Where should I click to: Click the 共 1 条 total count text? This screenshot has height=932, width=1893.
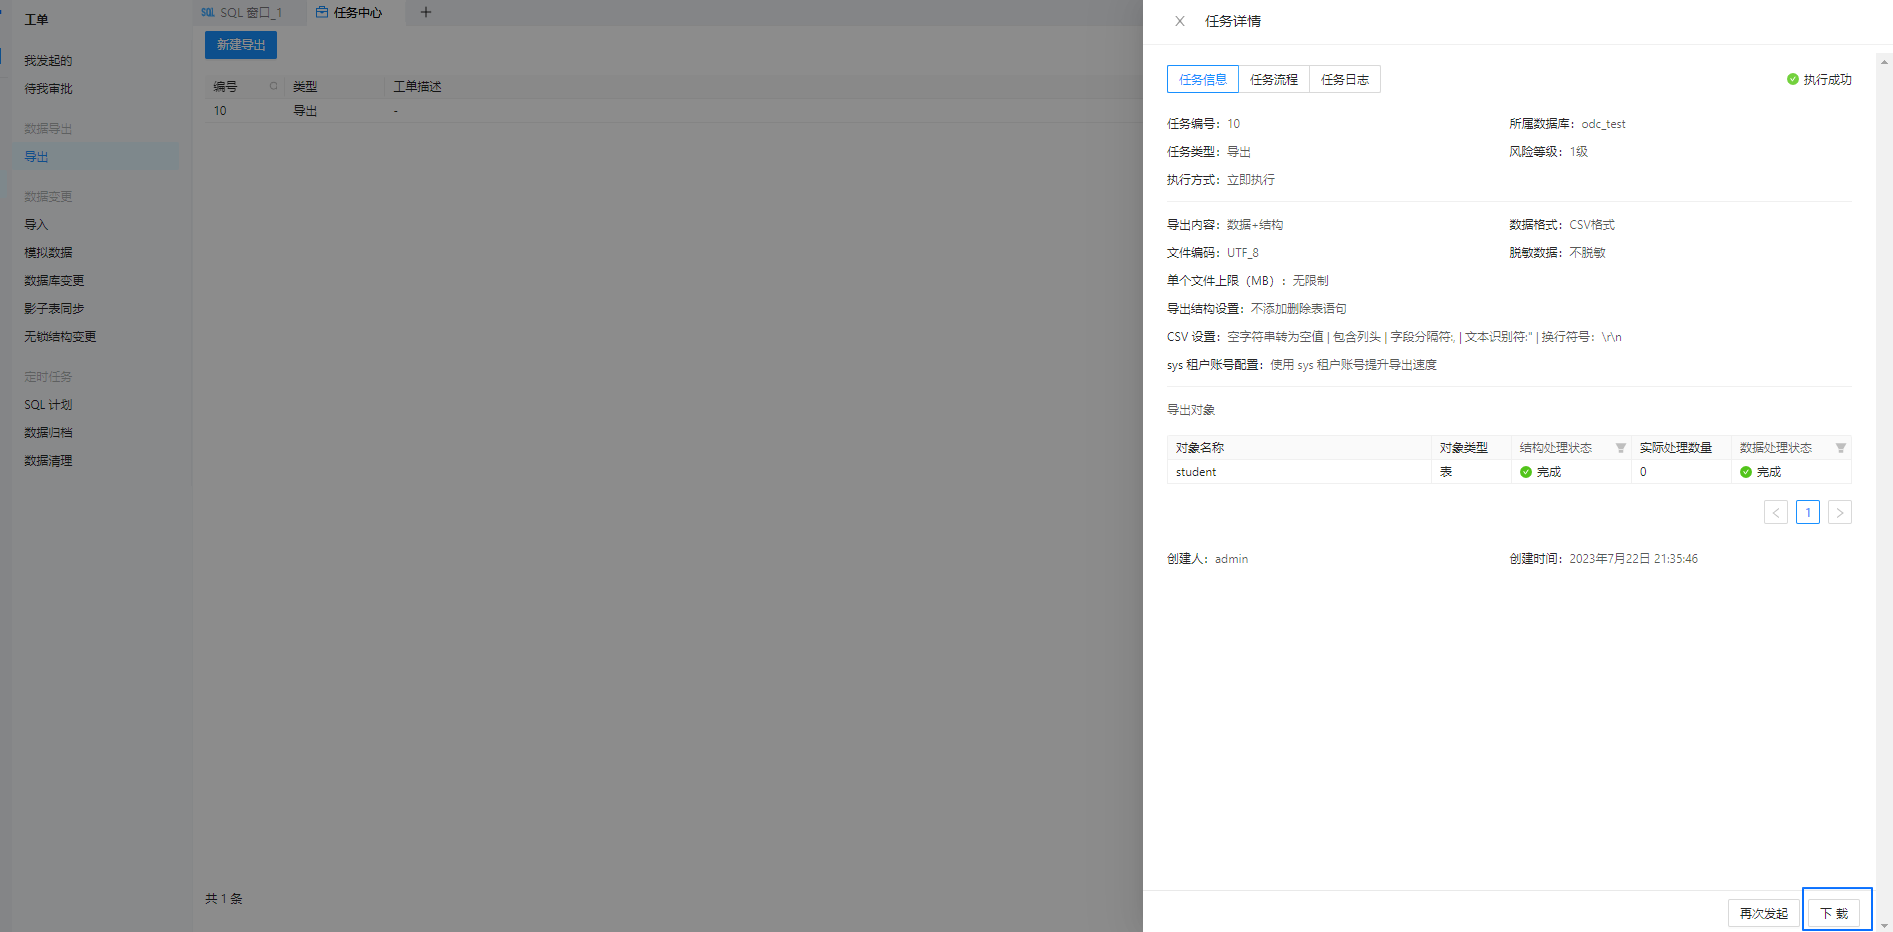(224, 899)
